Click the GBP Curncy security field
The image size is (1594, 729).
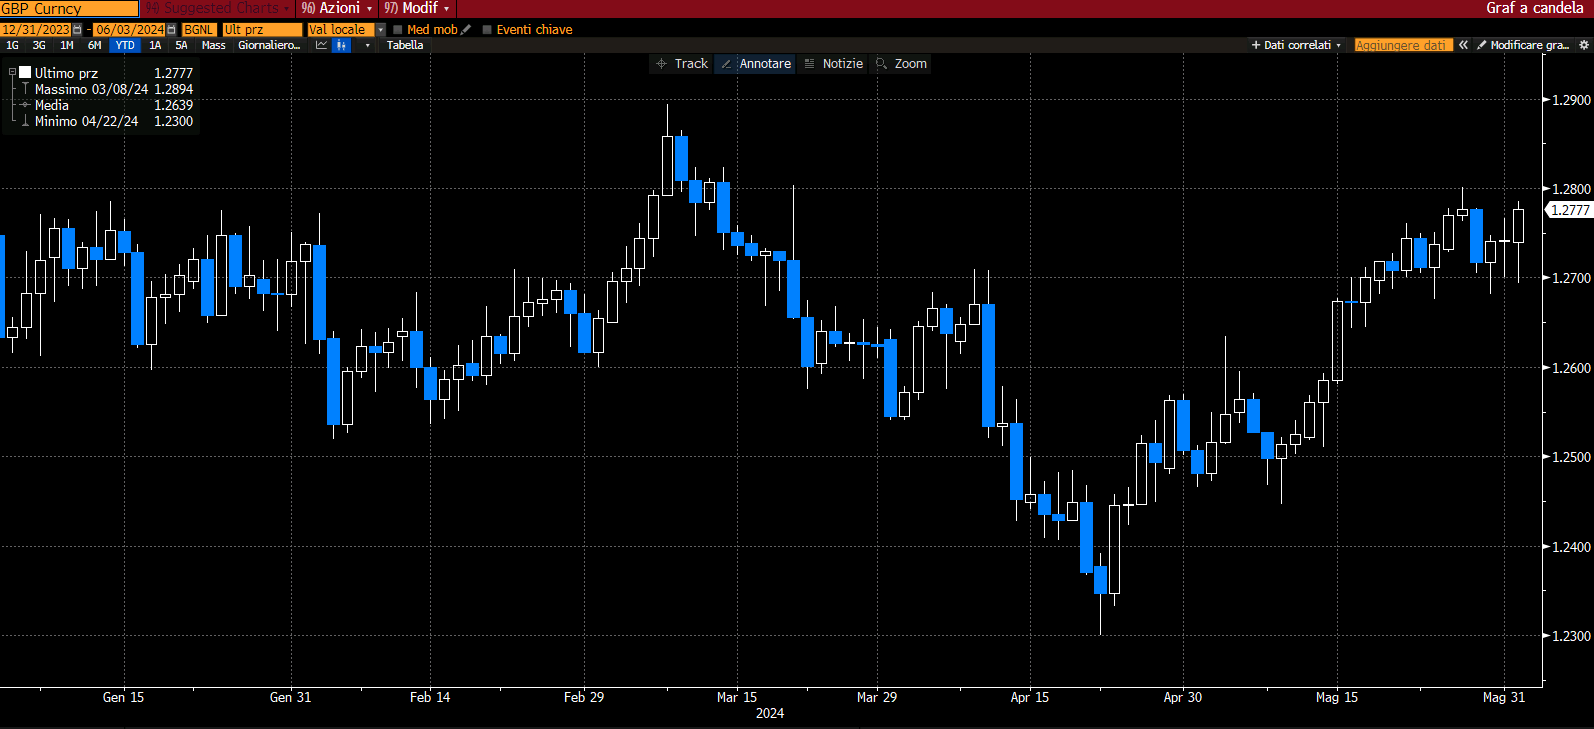(x=69, y=9)
